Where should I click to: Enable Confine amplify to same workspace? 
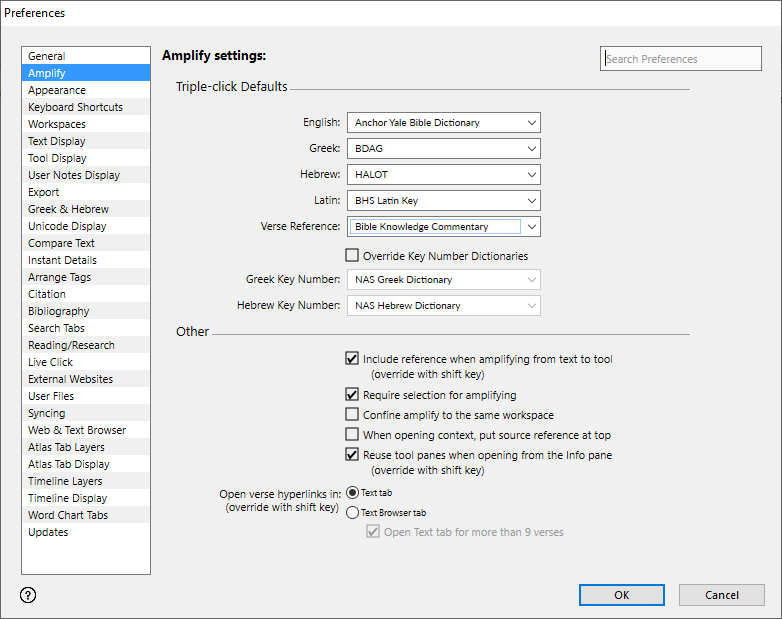(352, 415)
